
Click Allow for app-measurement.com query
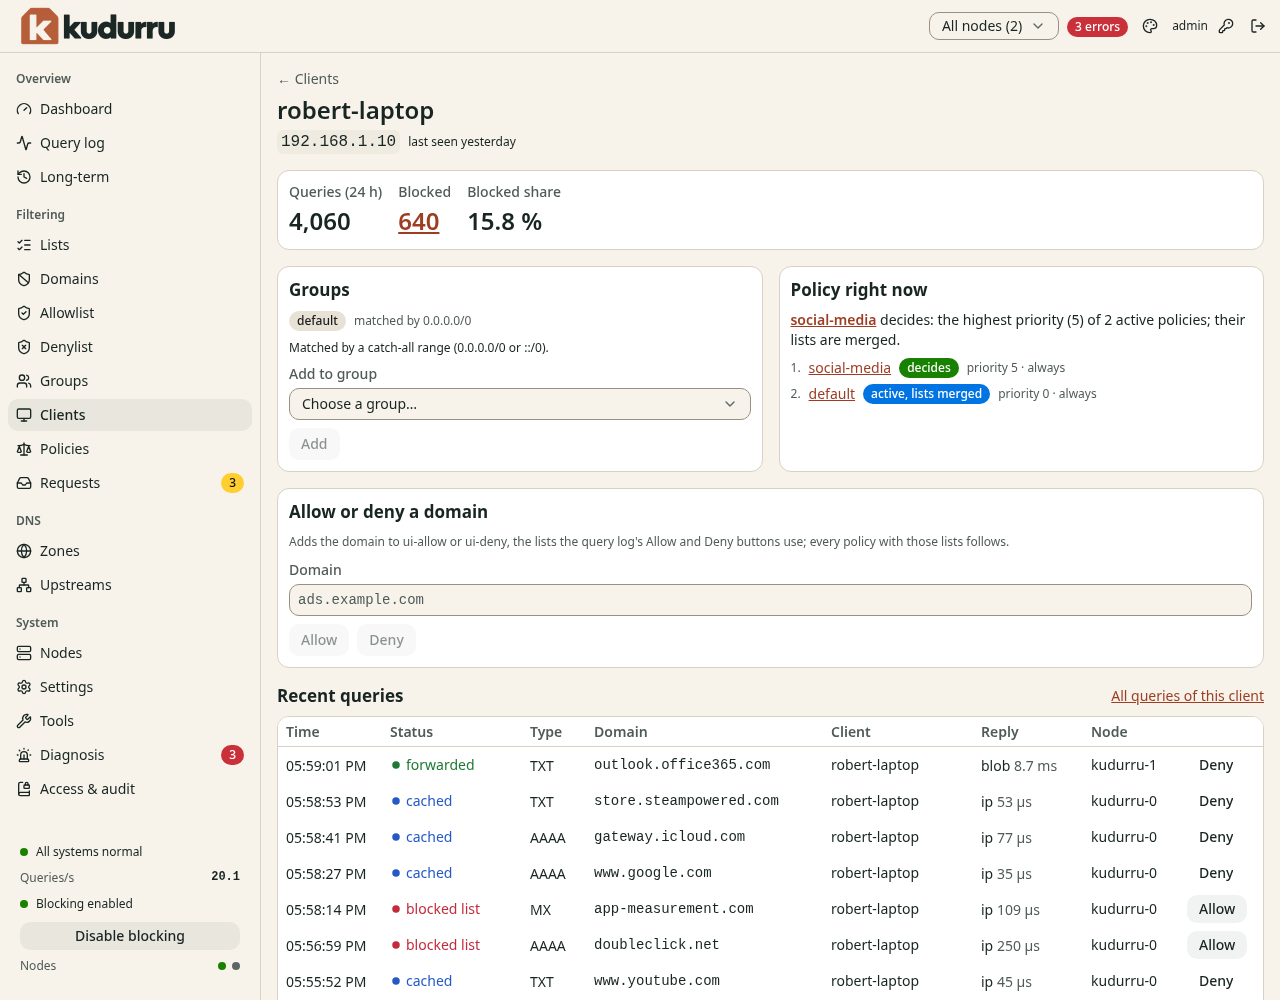[x=1217, y=909]
